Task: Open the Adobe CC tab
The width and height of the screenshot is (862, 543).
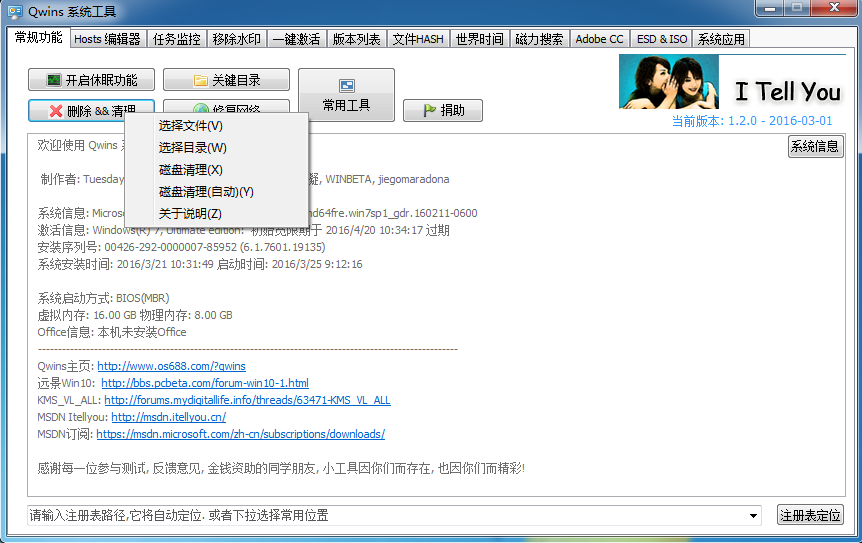Action: point(600,40)
